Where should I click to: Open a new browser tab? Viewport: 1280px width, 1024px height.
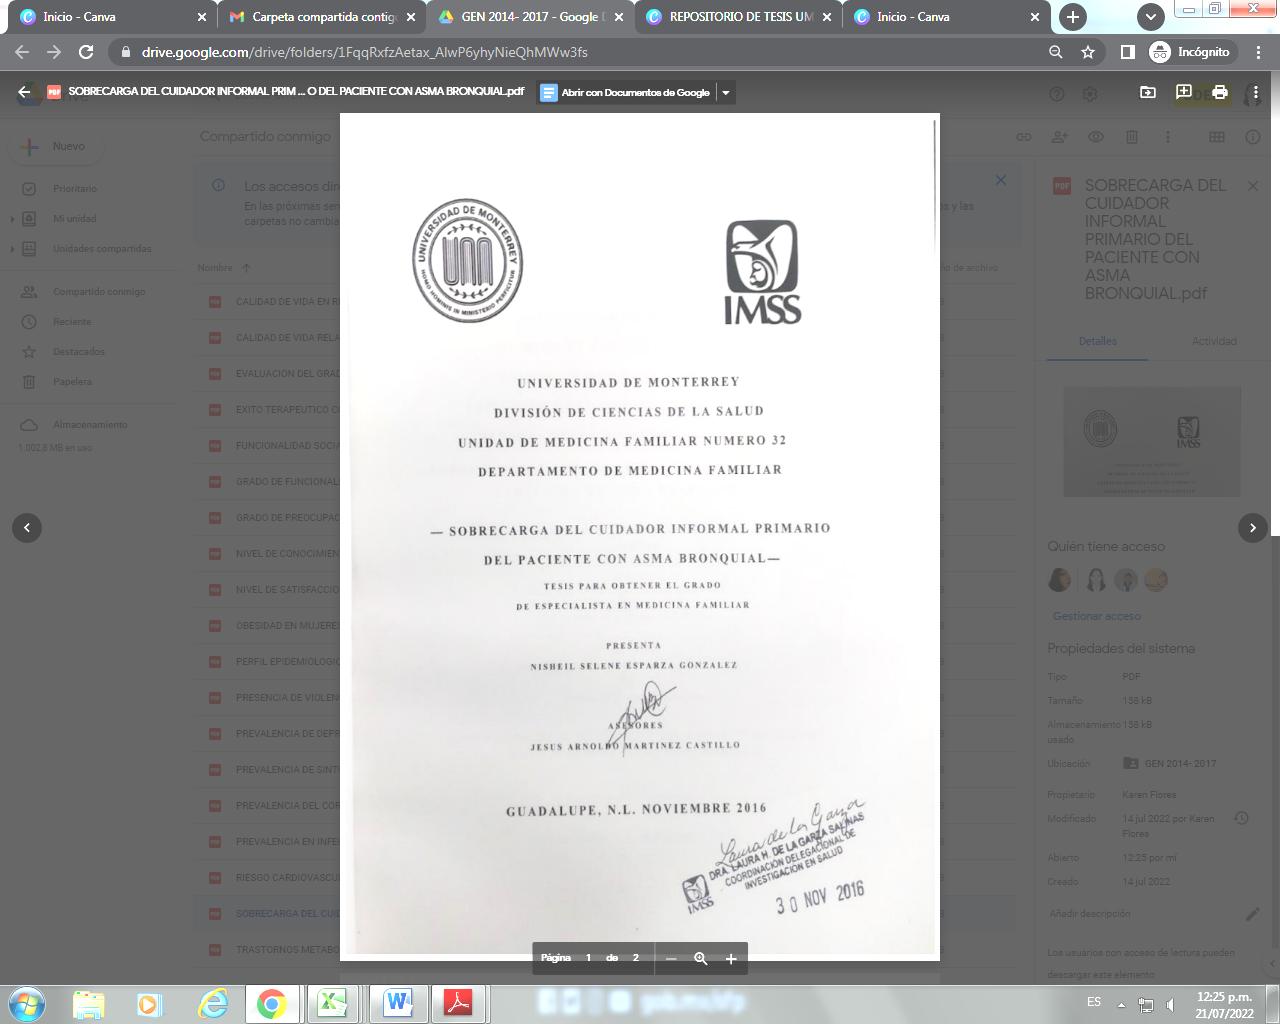1072,17
